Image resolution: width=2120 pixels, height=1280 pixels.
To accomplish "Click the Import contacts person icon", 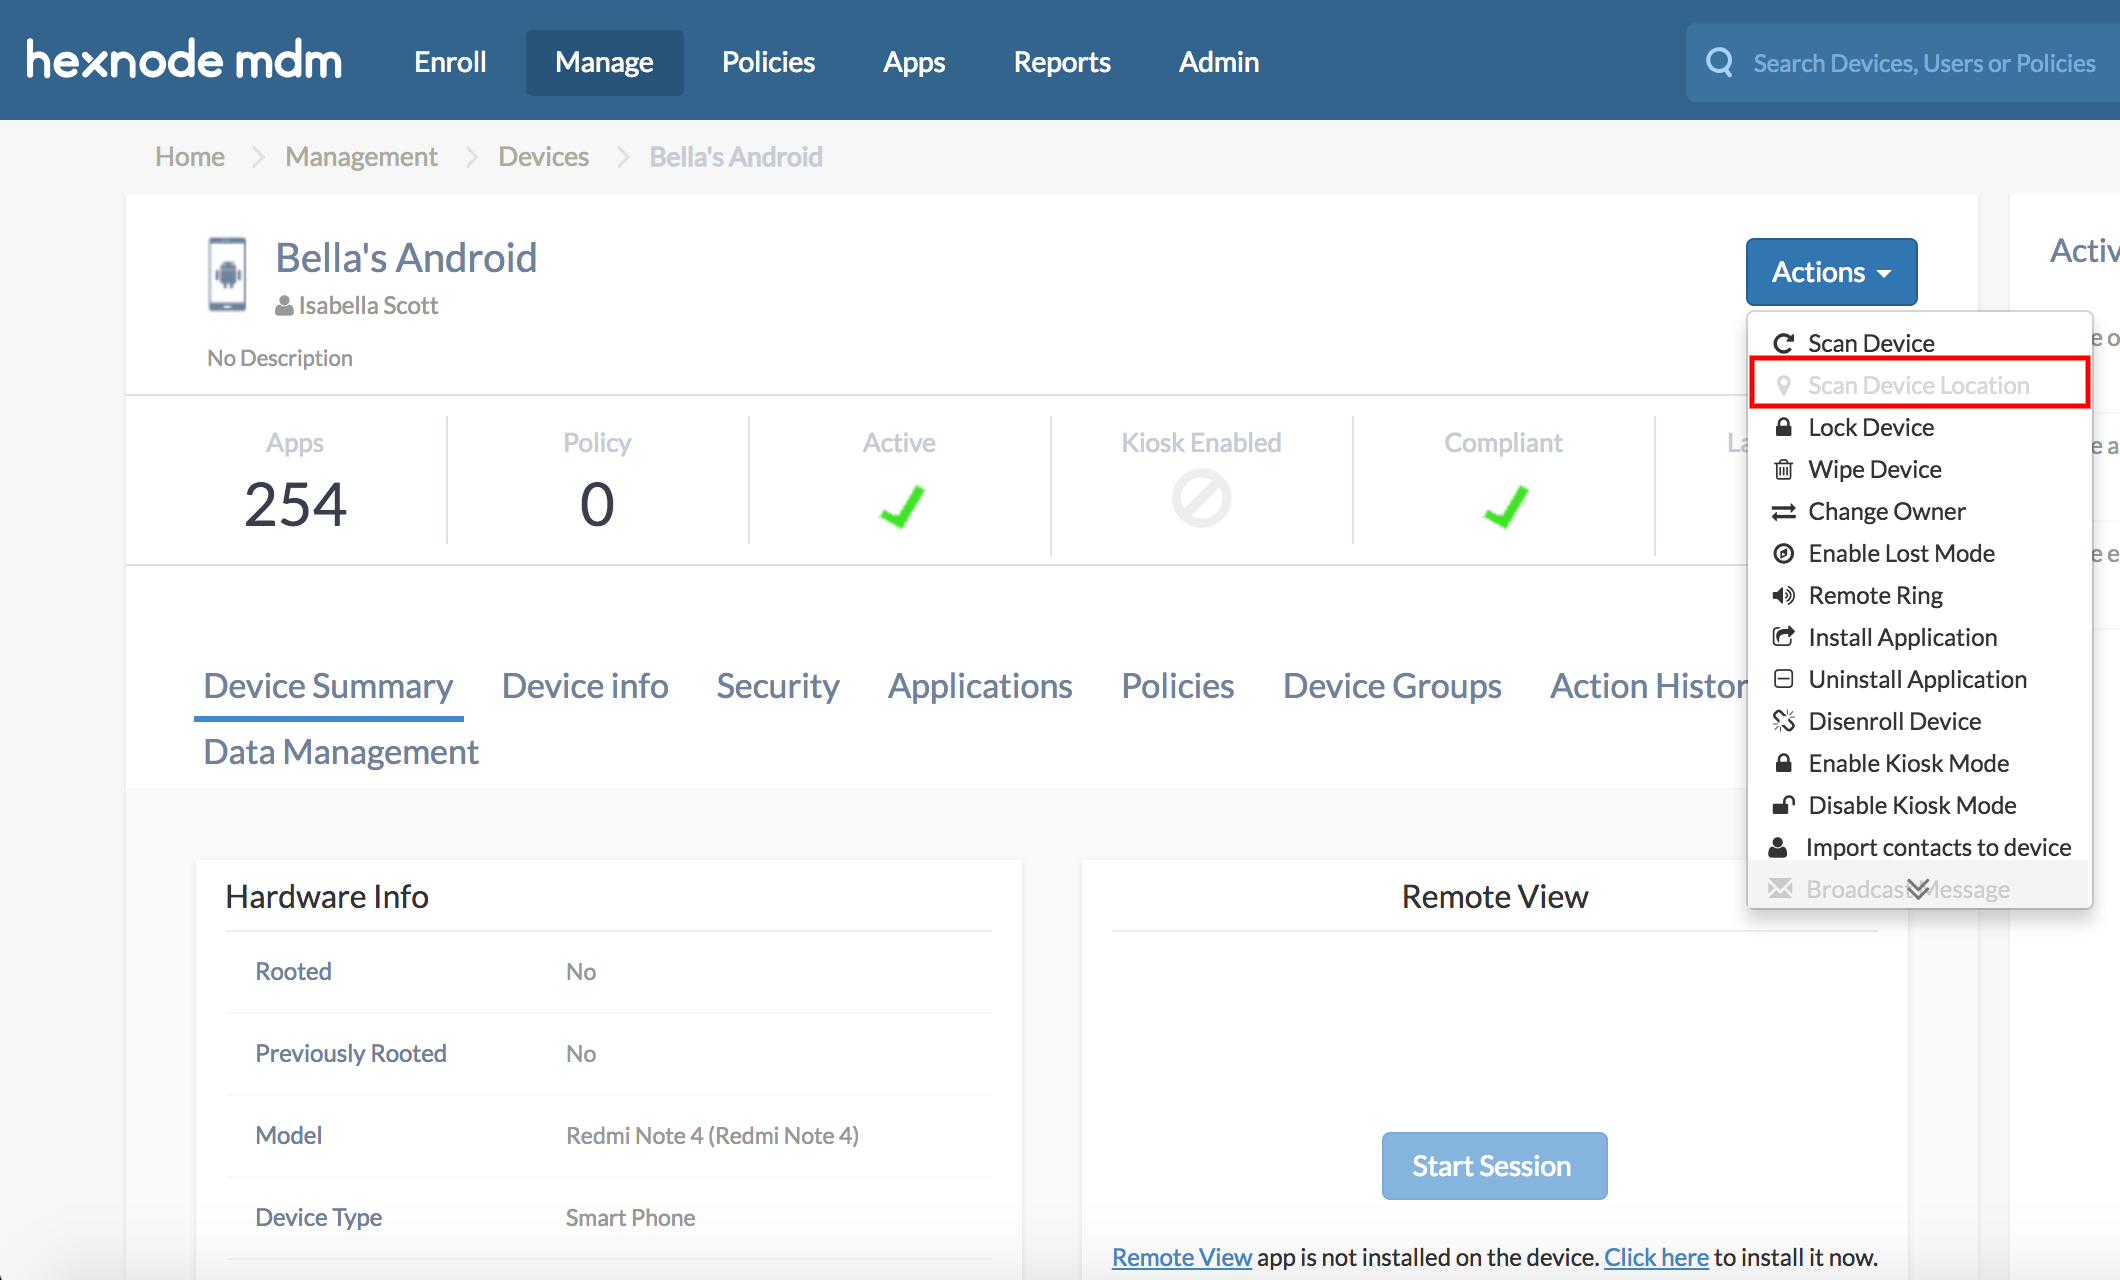I will click(x=1778, y=847).
